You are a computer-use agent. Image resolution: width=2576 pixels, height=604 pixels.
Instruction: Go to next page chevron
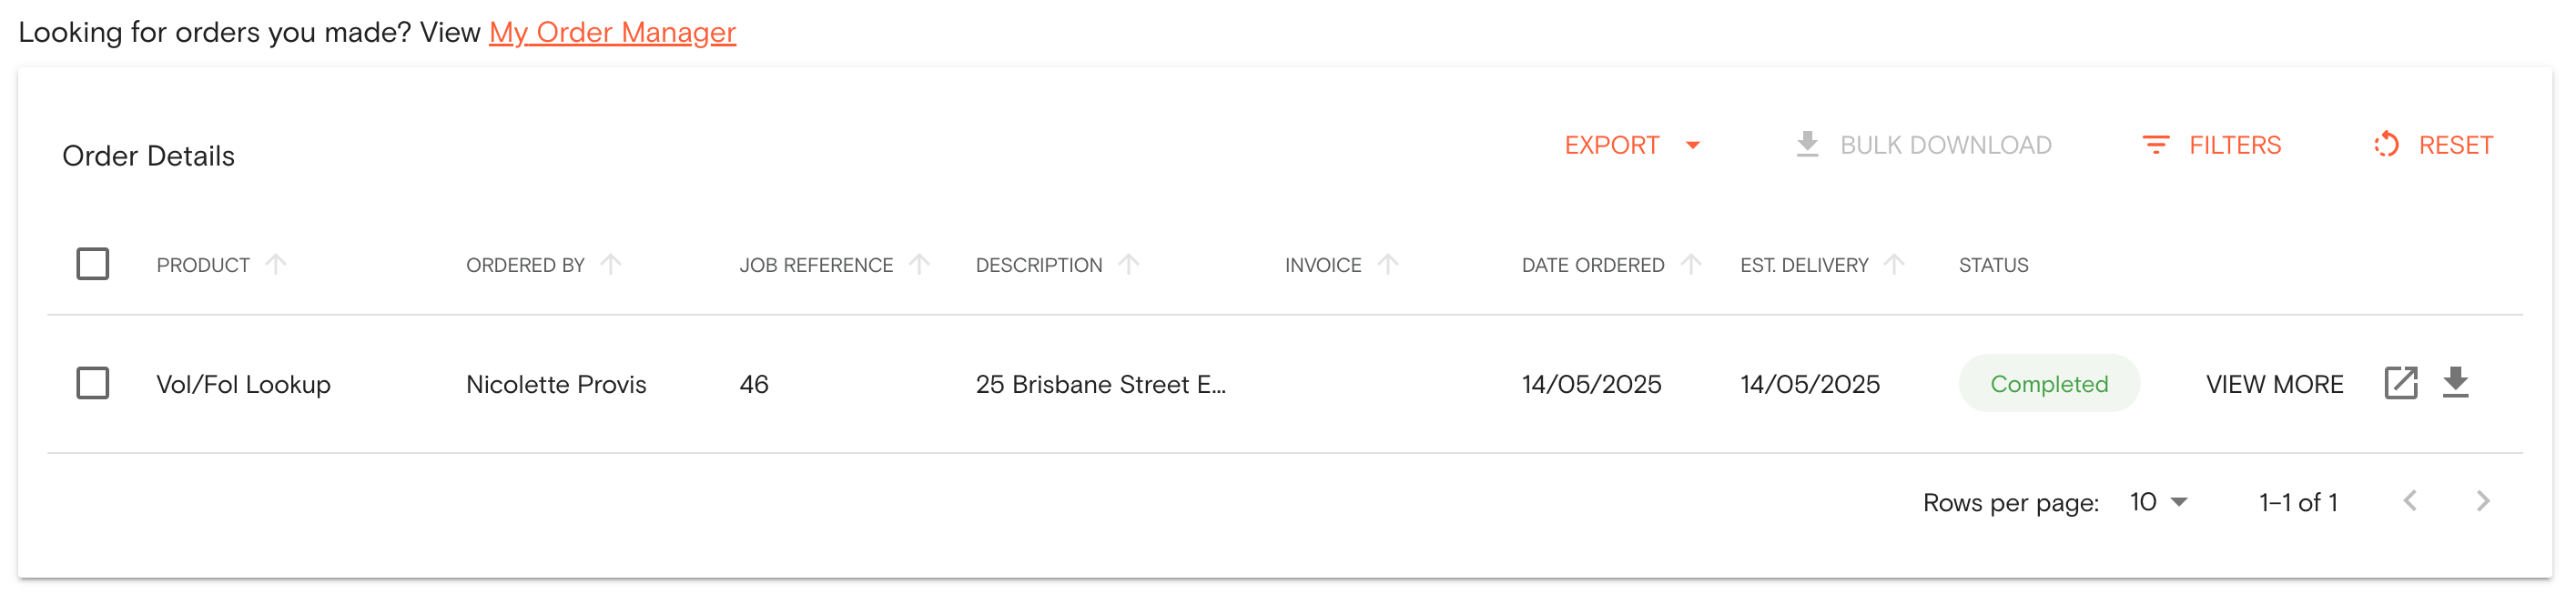pyautogui.click(x=2482, y=501)
